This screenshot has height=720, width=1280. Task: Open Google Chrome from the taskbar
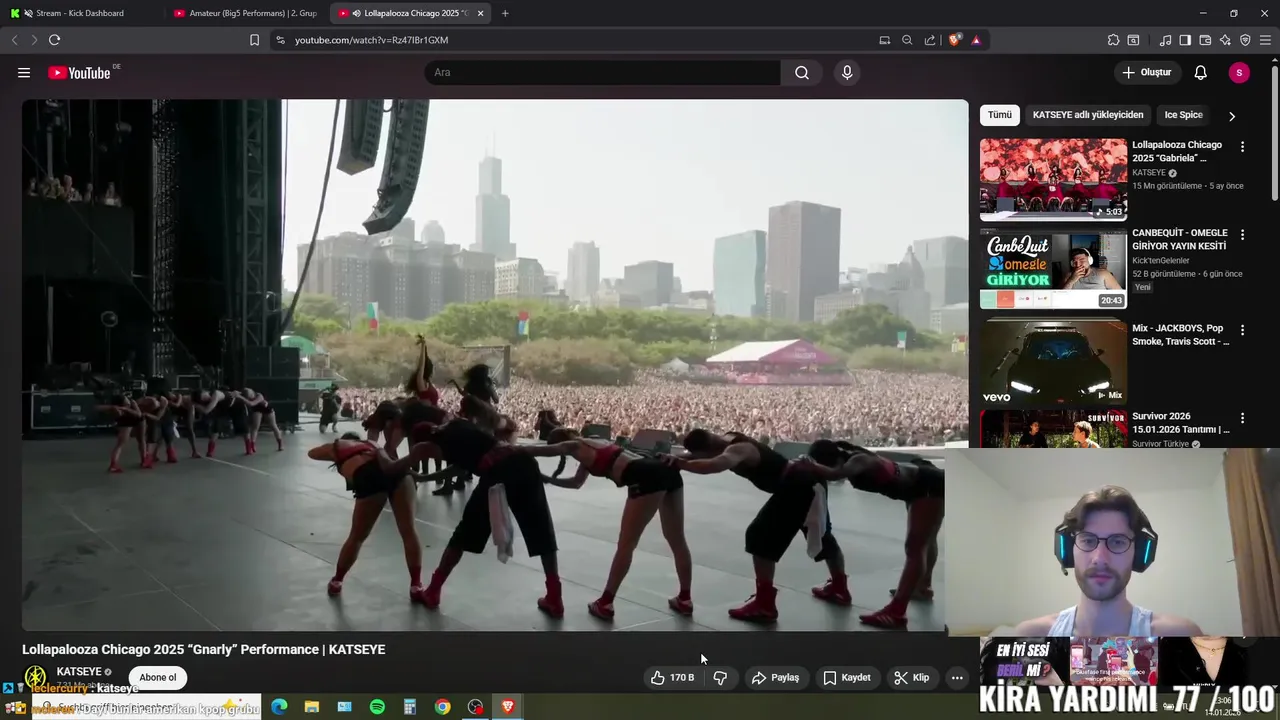click(442, 707)
